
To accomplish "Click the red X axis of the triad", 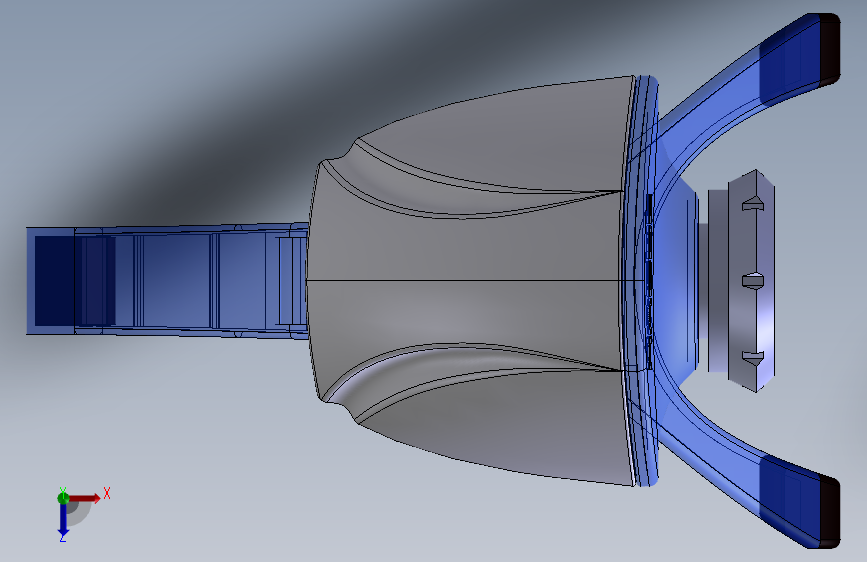I will (84, 498).
